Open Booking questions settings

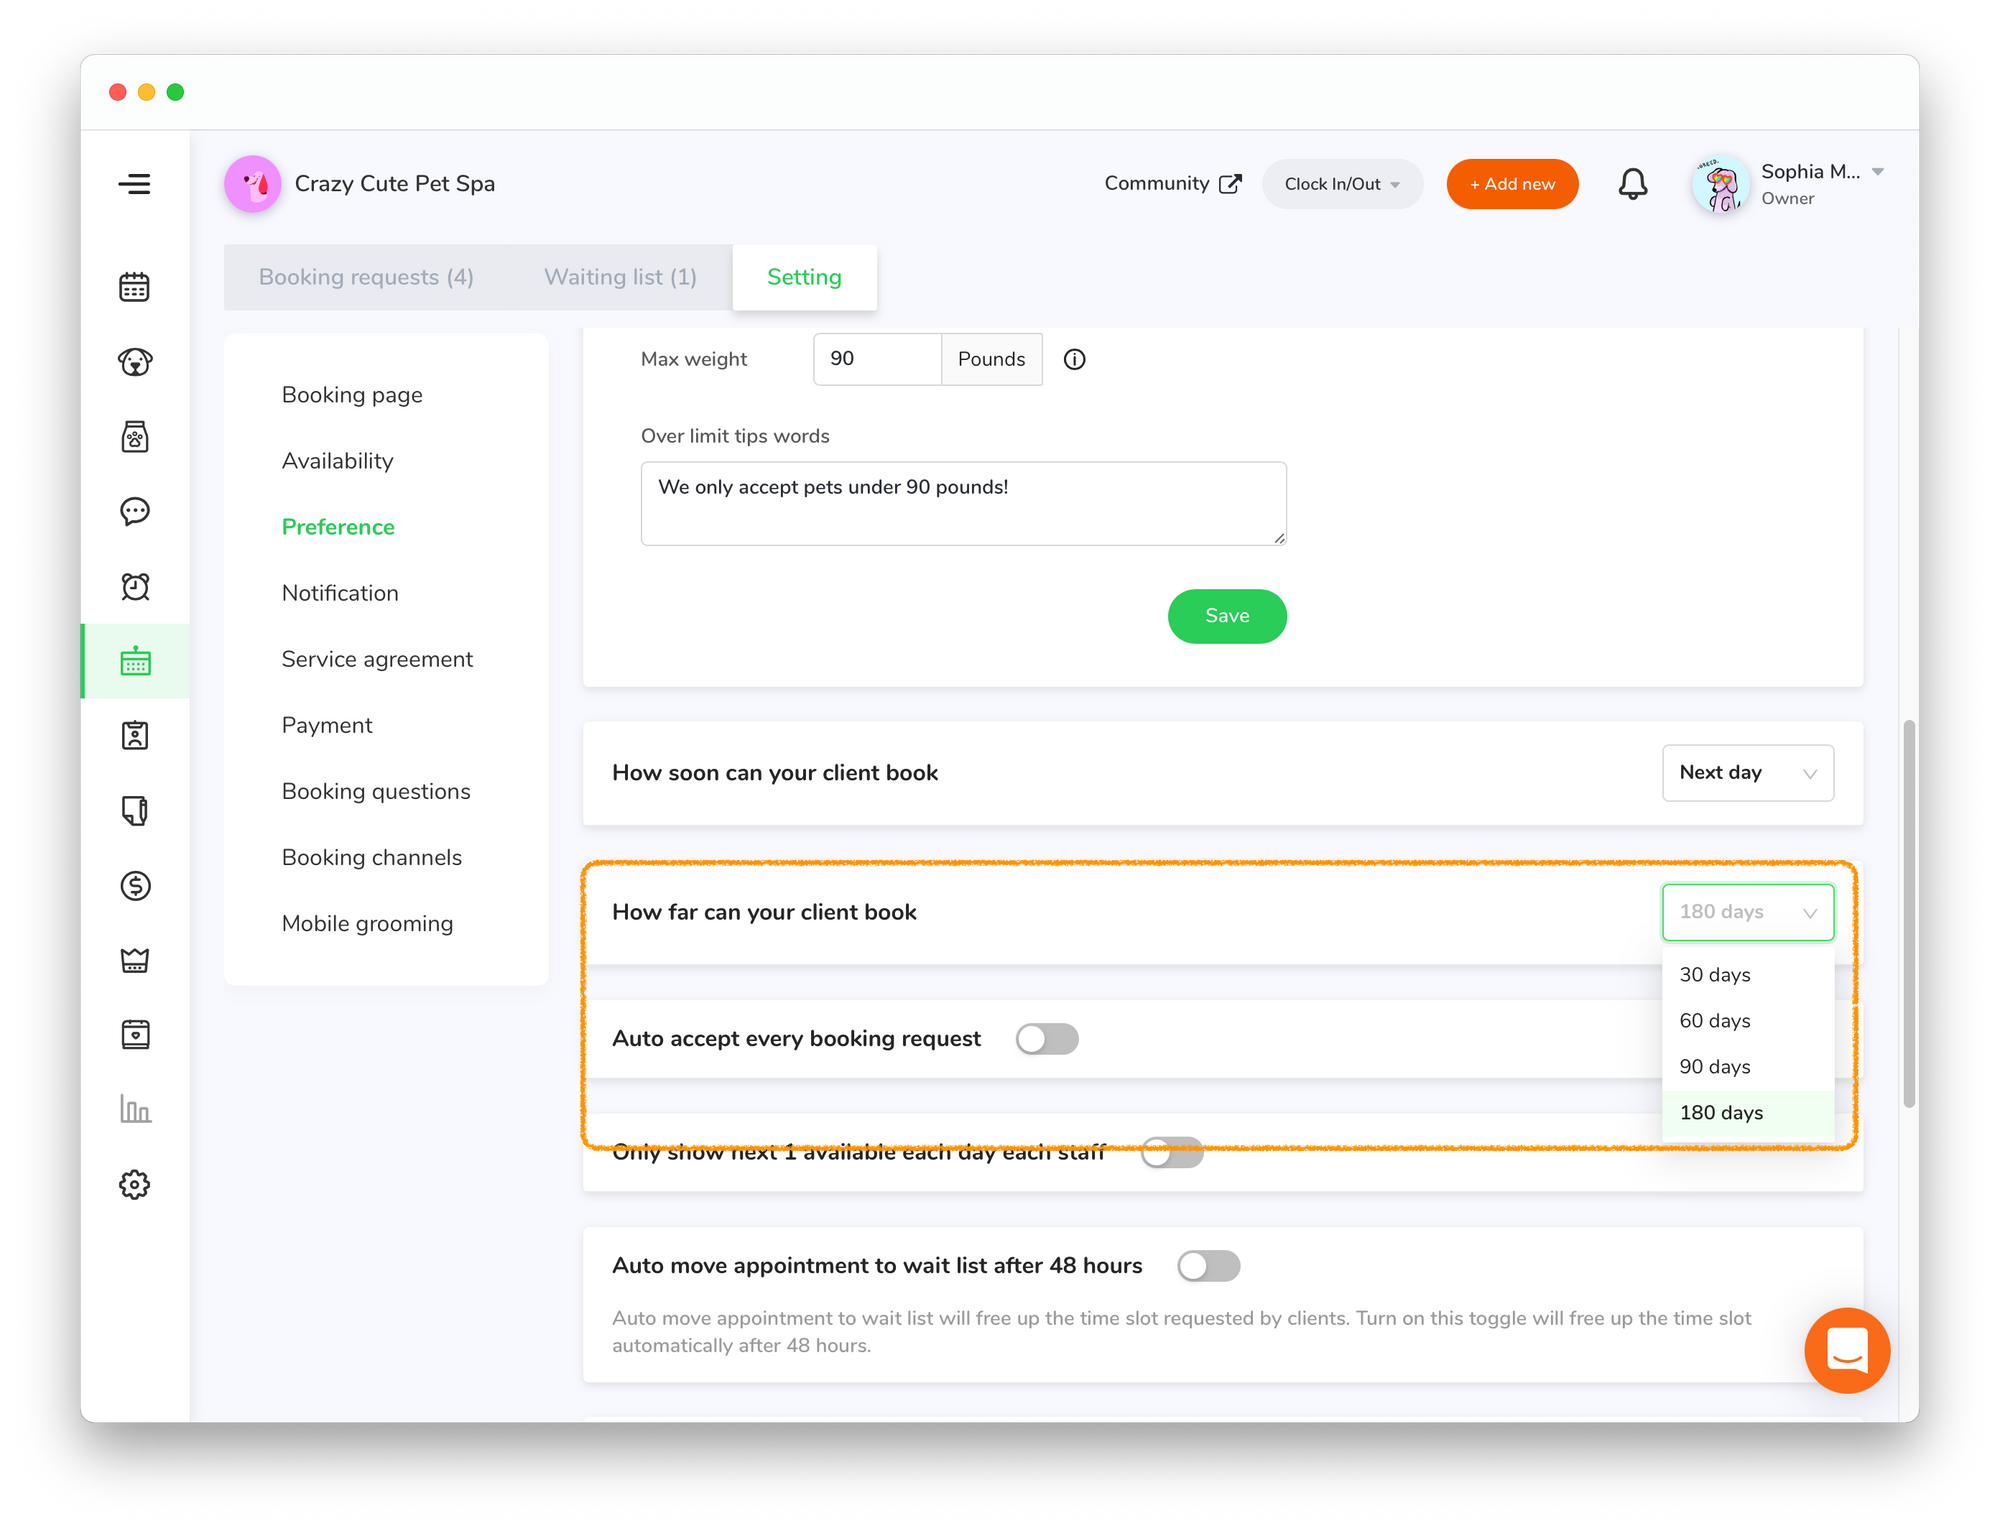click(376, 791)
